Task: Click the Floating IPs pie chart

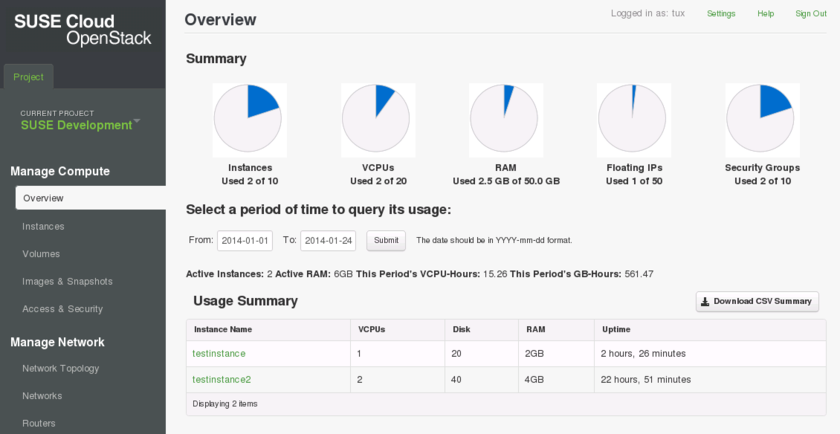Action: click(x=633, y=120)
